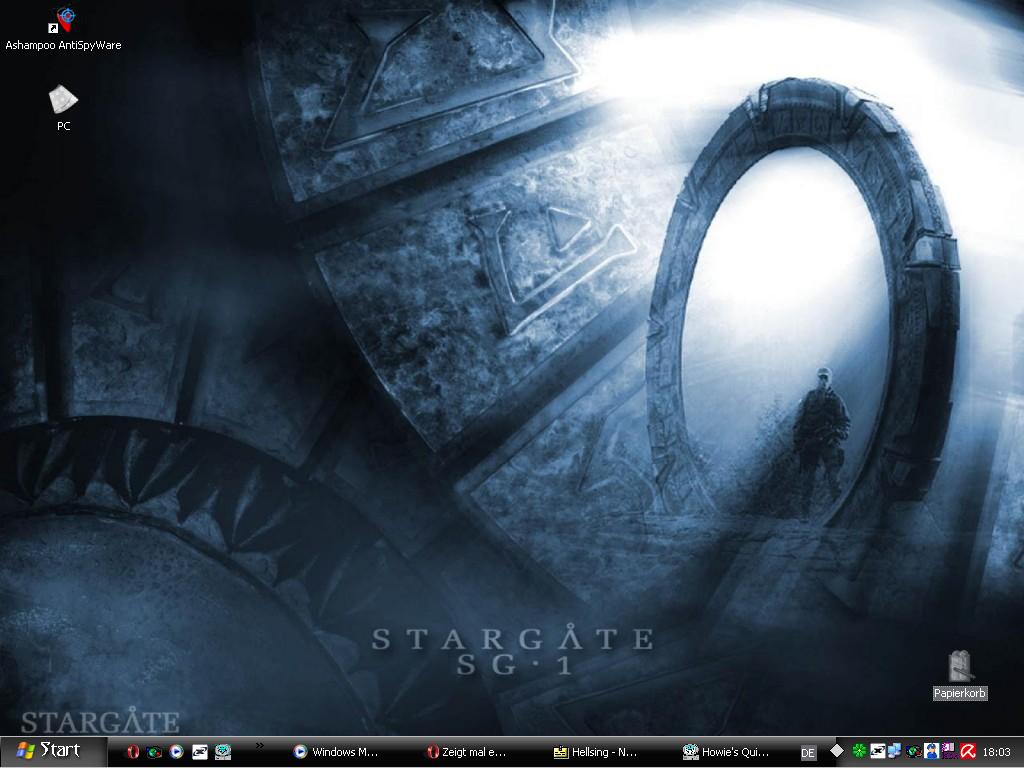This screenshot has width=1024, height=768.
Task: Launch the green globe quick launch icon
Action: [x=154, y=752]
